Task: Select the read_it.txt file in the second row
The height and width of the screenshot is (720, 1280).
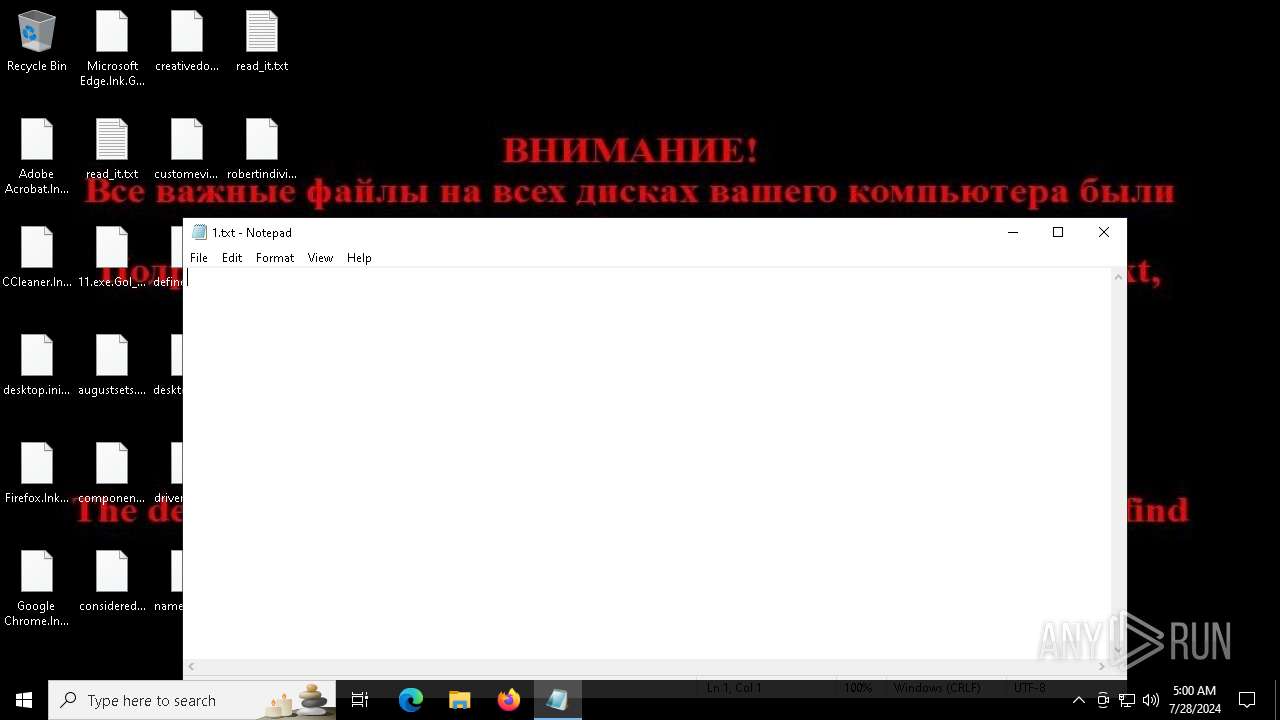Action: [x=112, y=150]
